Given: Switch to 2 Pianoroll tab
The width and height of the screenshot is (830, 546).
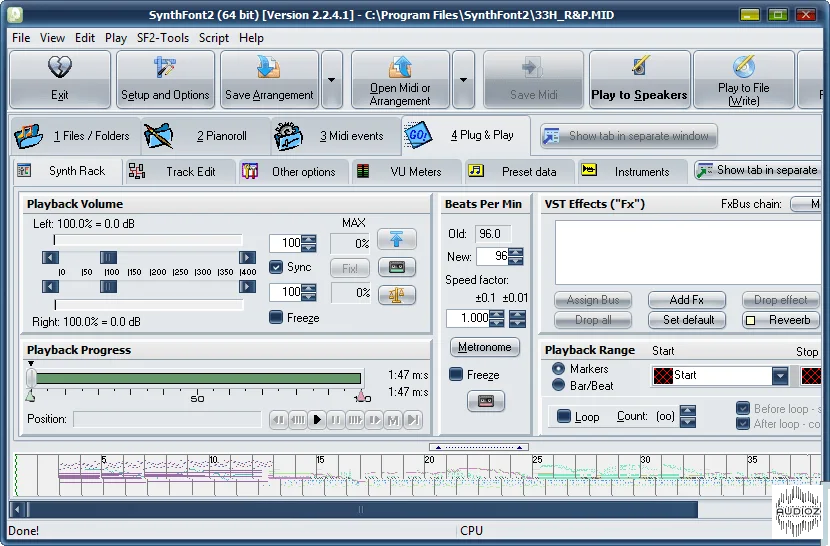Looking at the screenshot, I should (x=206, y=136).
